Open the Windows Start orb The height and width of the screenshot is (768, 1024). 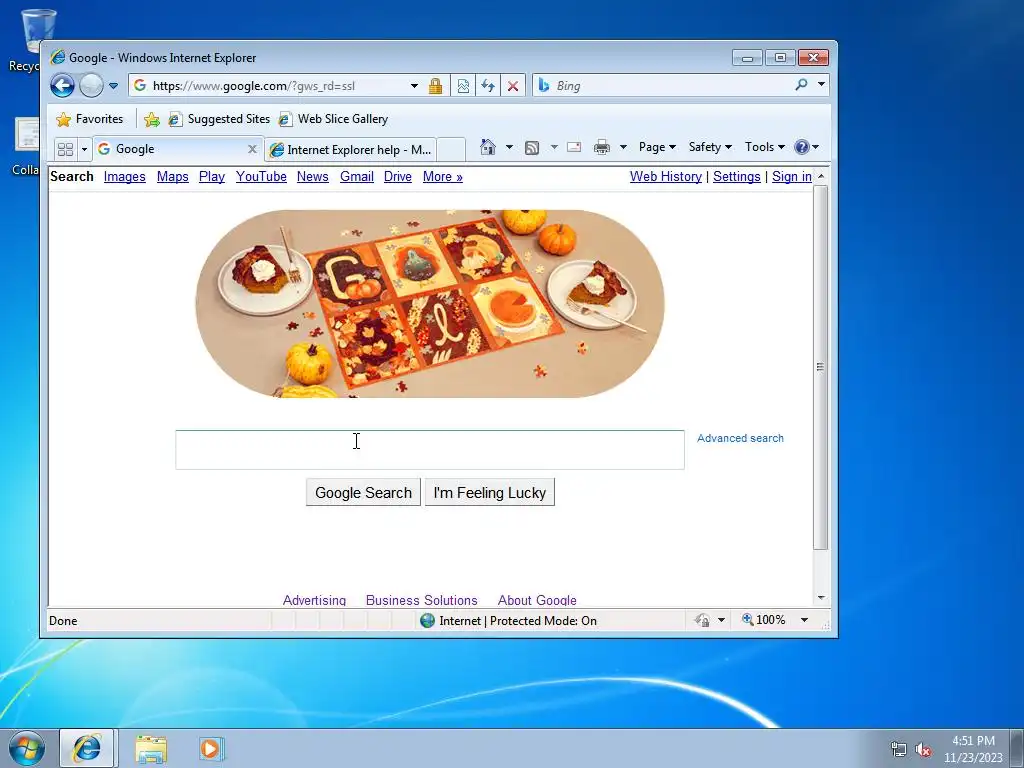[x=27, y=748]
